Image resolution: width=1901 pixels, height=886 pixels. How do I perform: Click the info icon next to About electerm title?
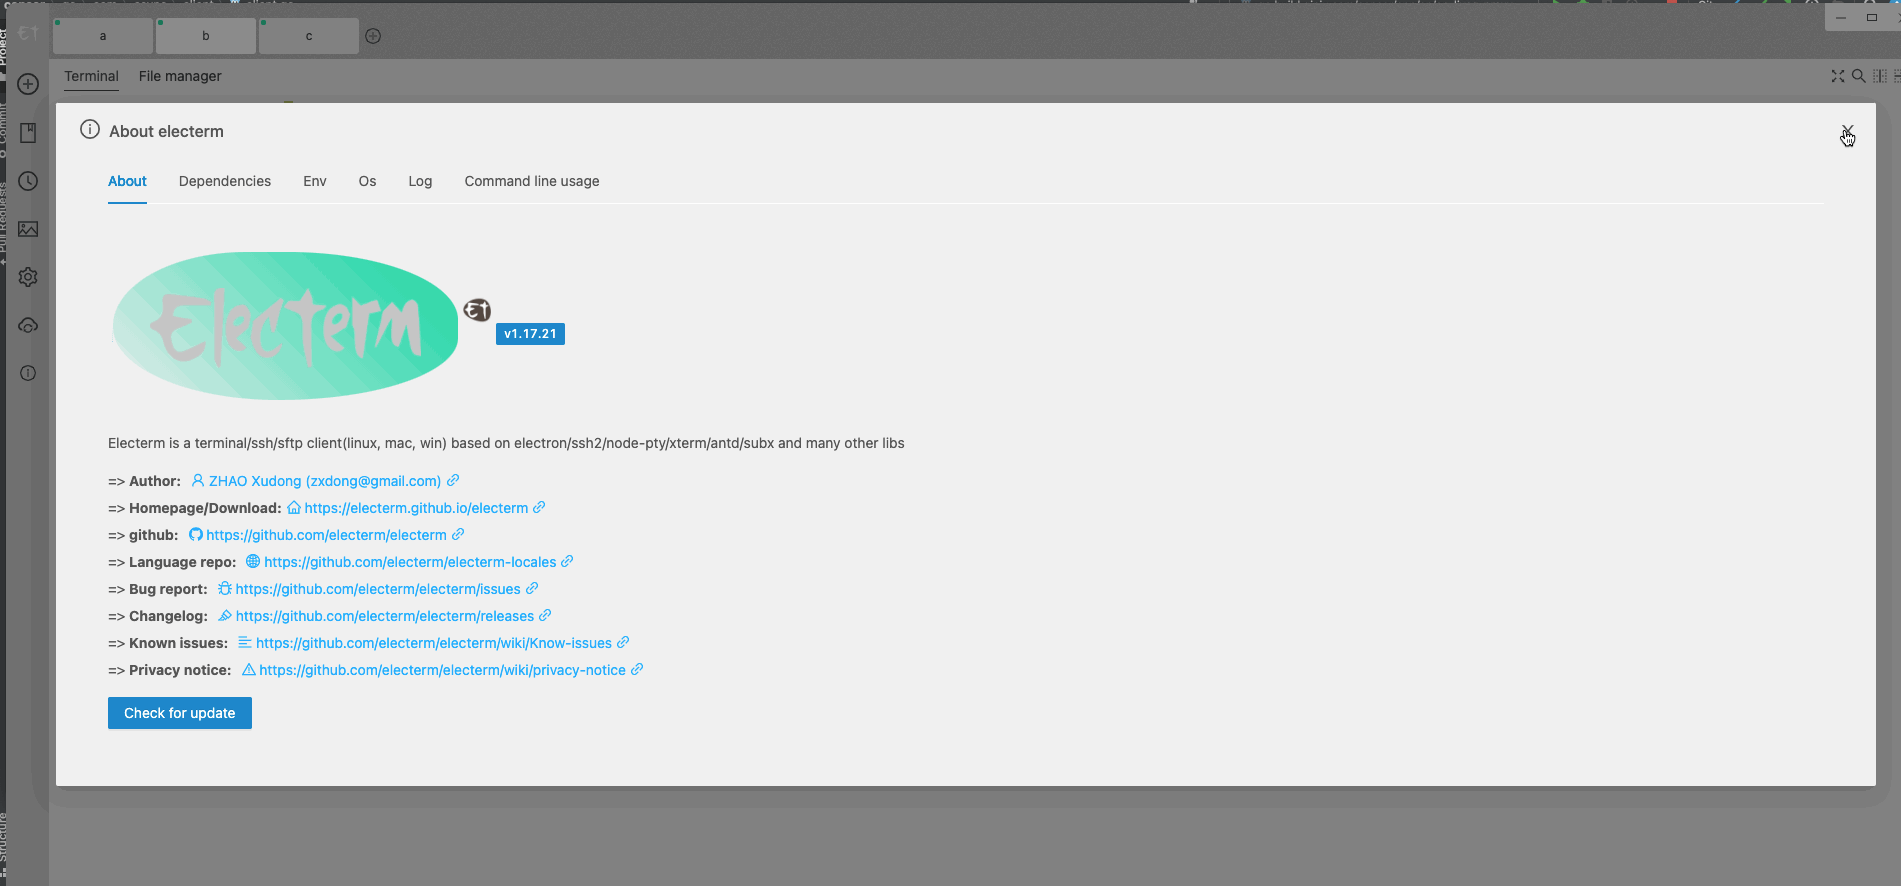90,129
